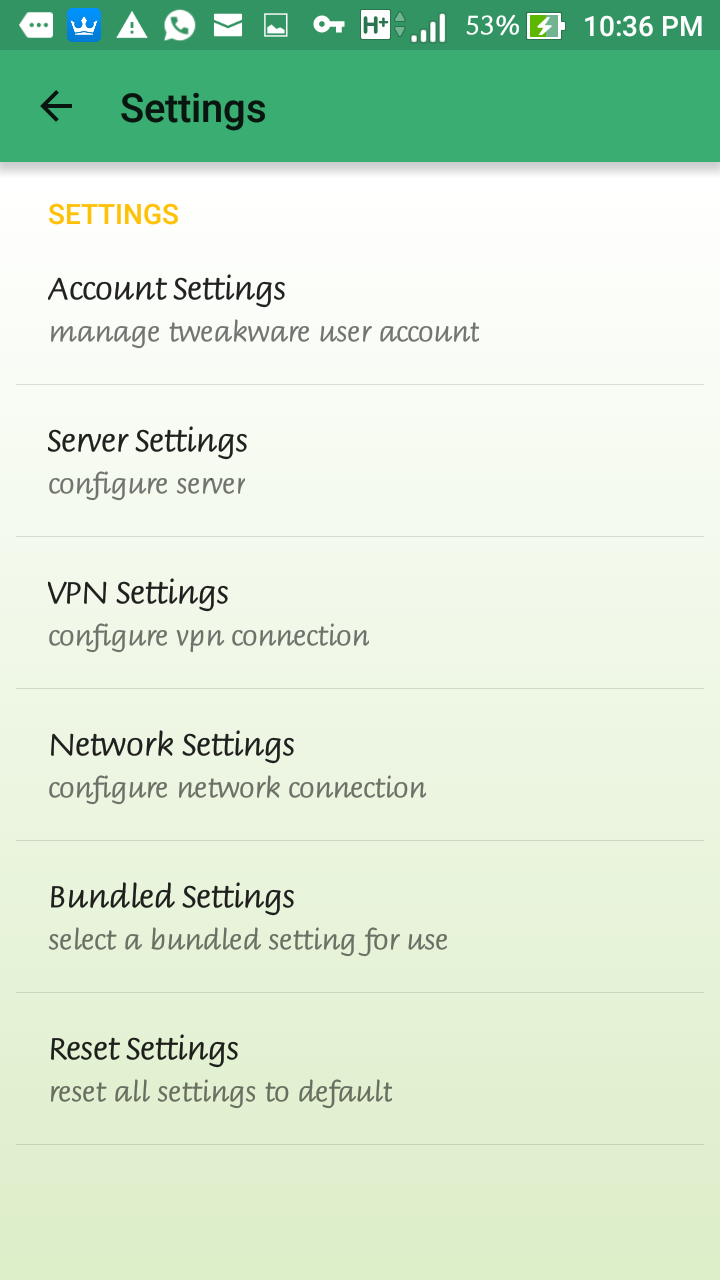Image resolution: width=720 pixels, height=1280 pixels.
Task: Tap the blue crown app notification icon
Action: (x=84, y=25)
